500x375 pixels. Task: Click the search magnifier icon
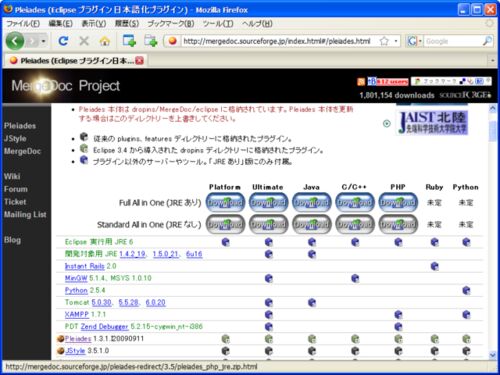(x=487, y=41)
